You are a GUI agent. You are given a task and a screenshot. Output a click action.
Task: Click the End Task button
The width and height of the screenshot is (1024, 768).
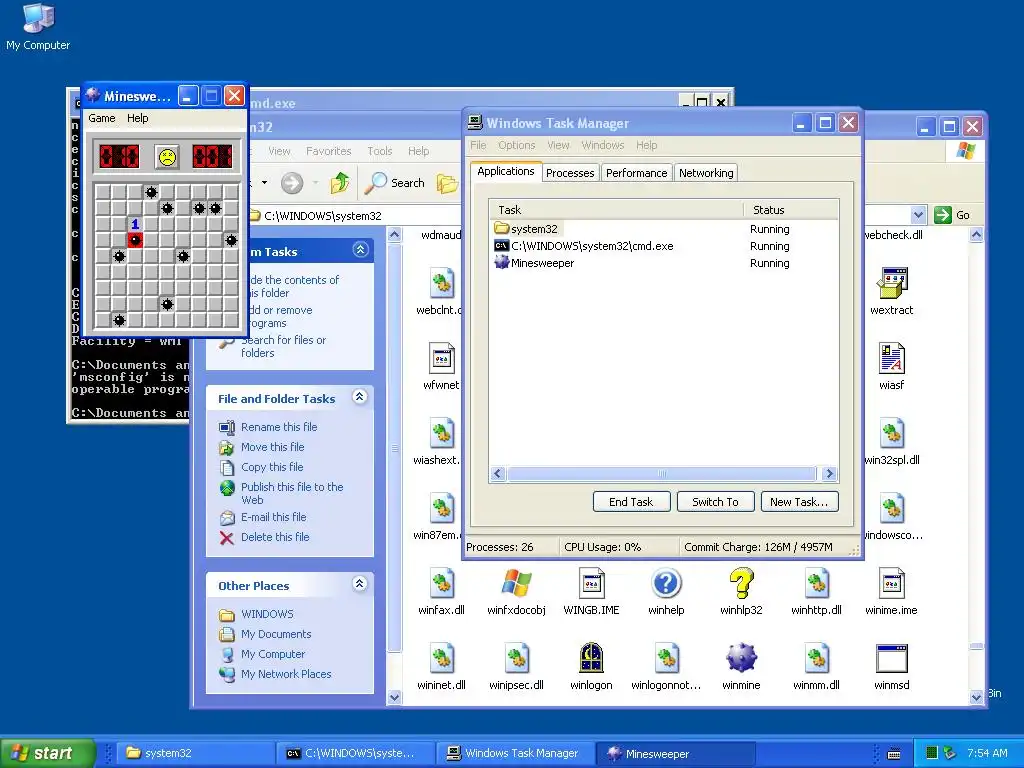(x=631, y=502)
